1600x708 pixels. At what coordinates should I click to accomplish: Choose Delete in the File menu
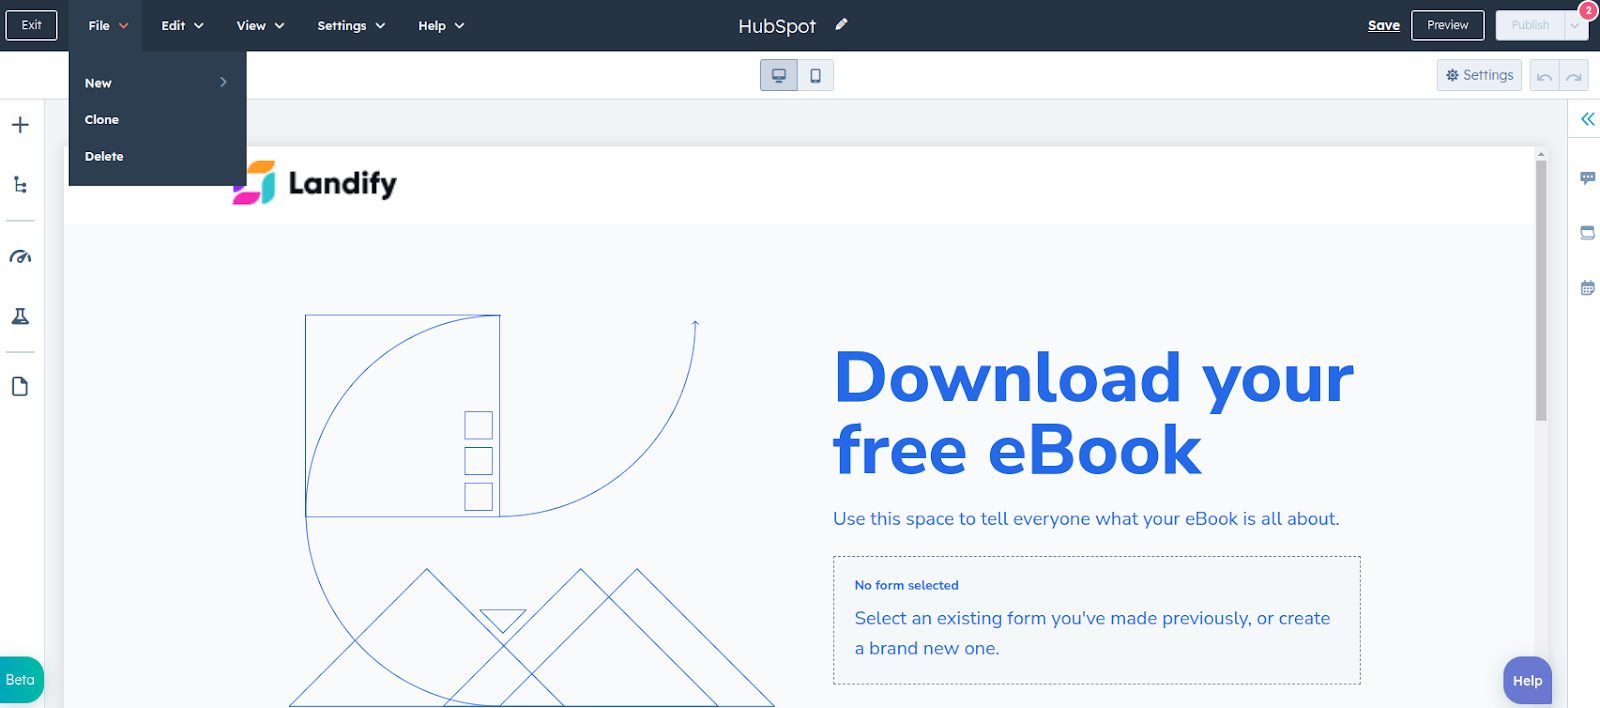click(x=104, y=157)
